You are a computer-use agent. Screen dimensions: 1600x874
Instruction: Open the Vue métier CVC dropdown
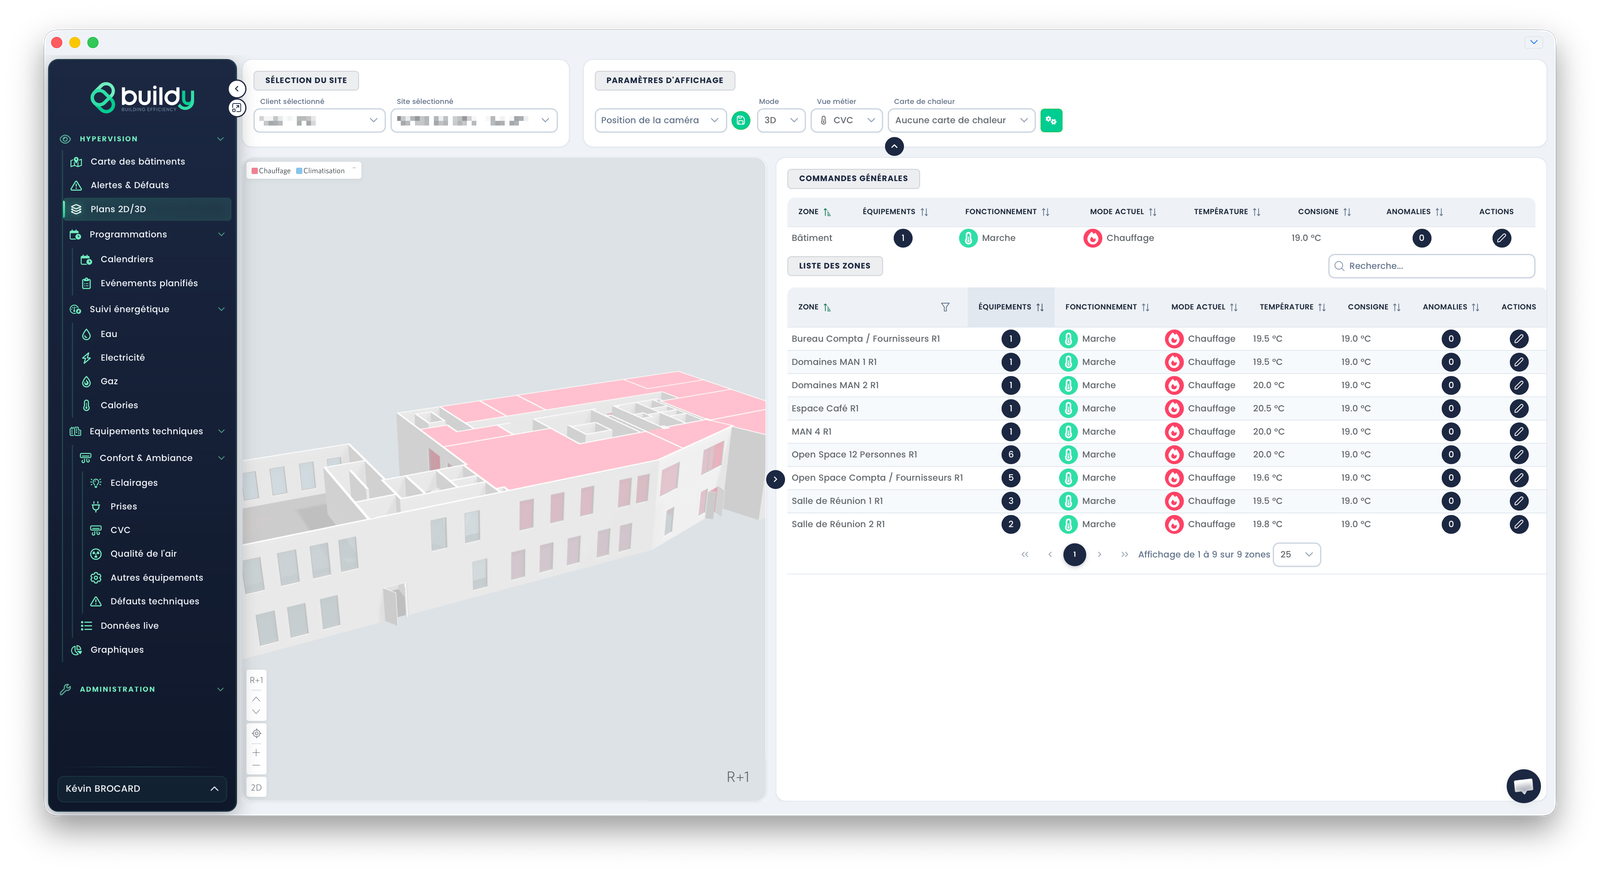pos(846,120)
